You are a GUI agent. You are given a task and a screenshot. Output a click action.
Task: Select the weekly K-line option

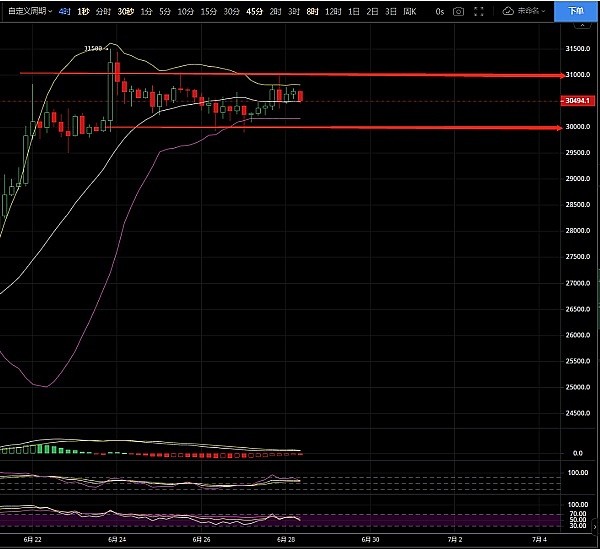pyautogui.click(x=408, y=11)
